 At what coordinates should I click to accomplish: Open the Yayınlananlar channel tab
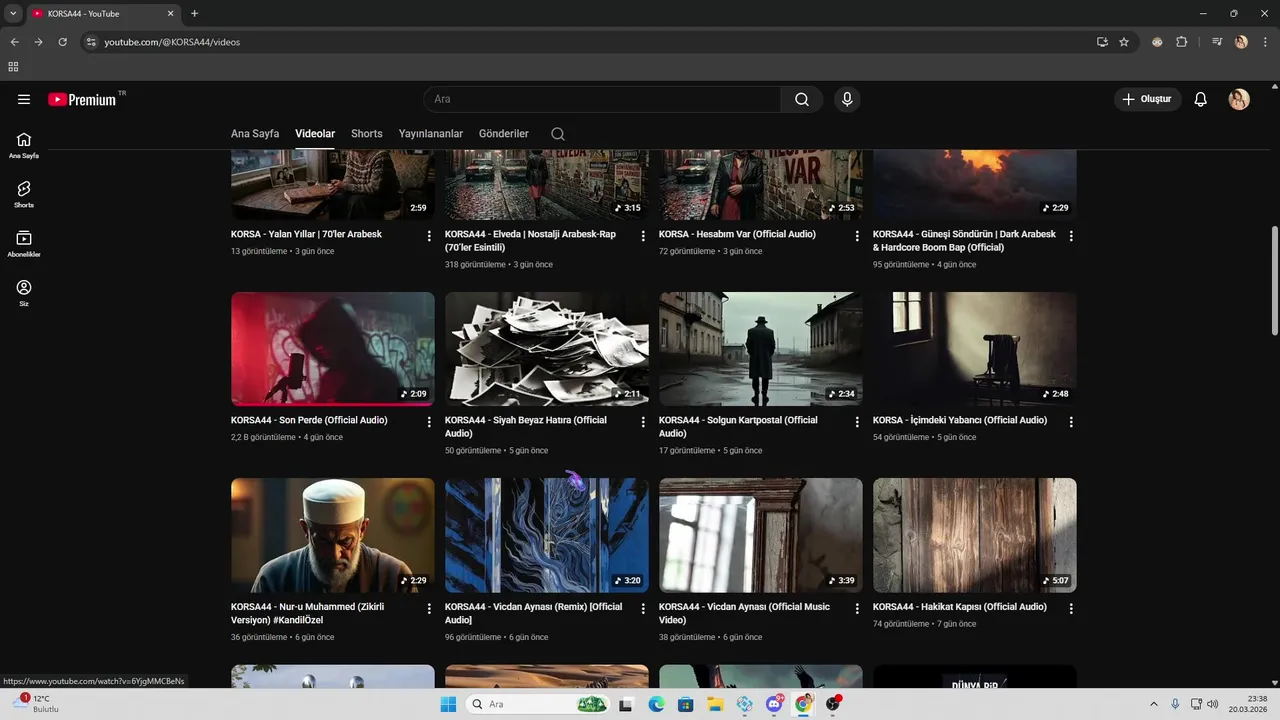tap(431, 134)
